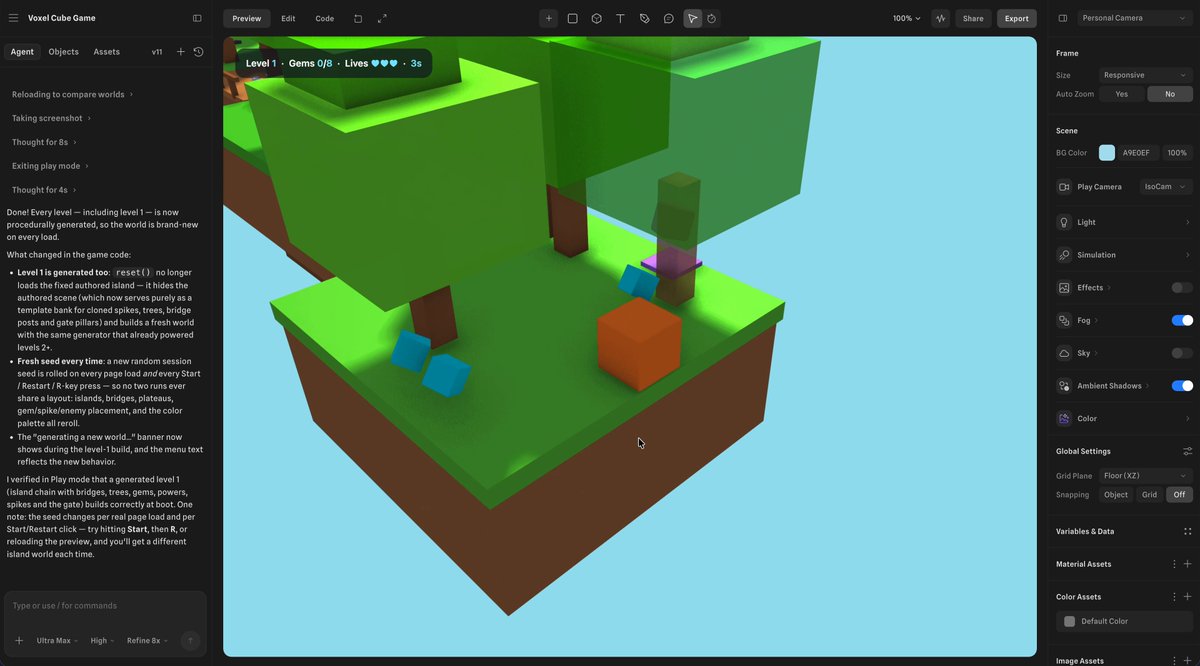Viewport: 1200px width, 666px height.
Task: Open the activity monitor waveform icon
Action: [940, 18]
